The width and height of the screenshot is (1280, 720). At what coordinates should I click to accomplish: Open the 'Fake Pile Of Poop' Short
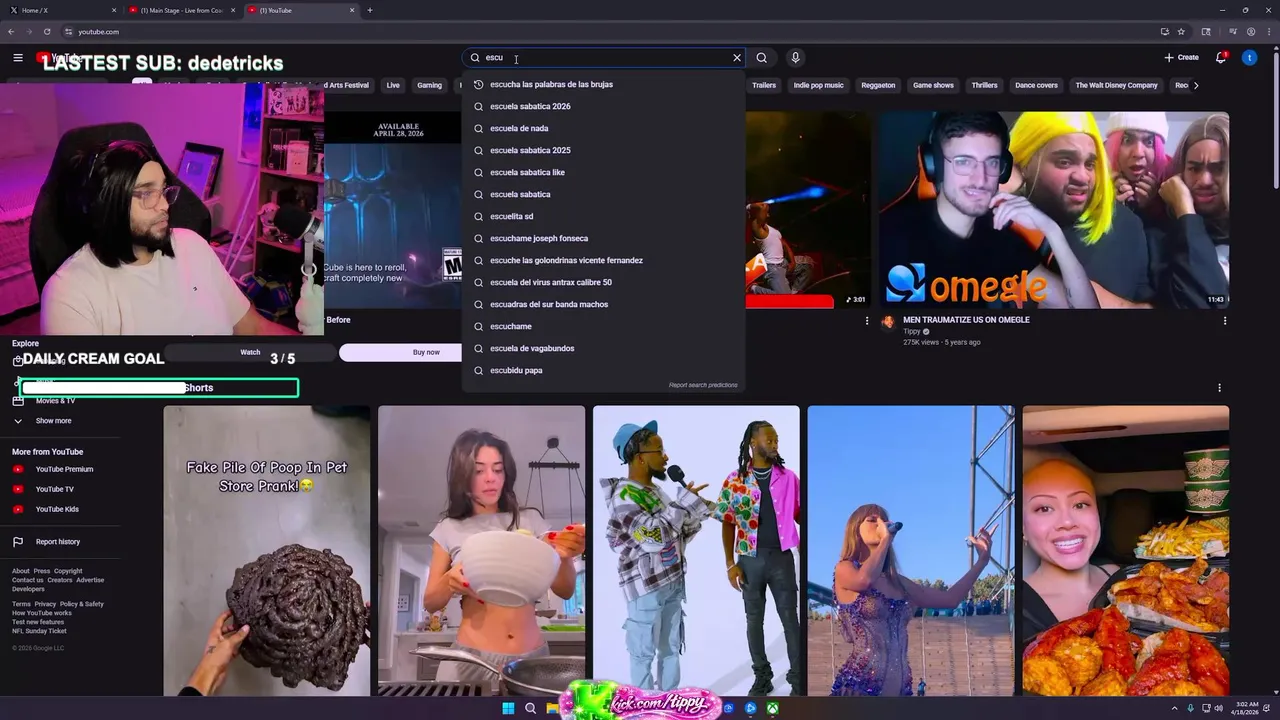tap(267, 550)
